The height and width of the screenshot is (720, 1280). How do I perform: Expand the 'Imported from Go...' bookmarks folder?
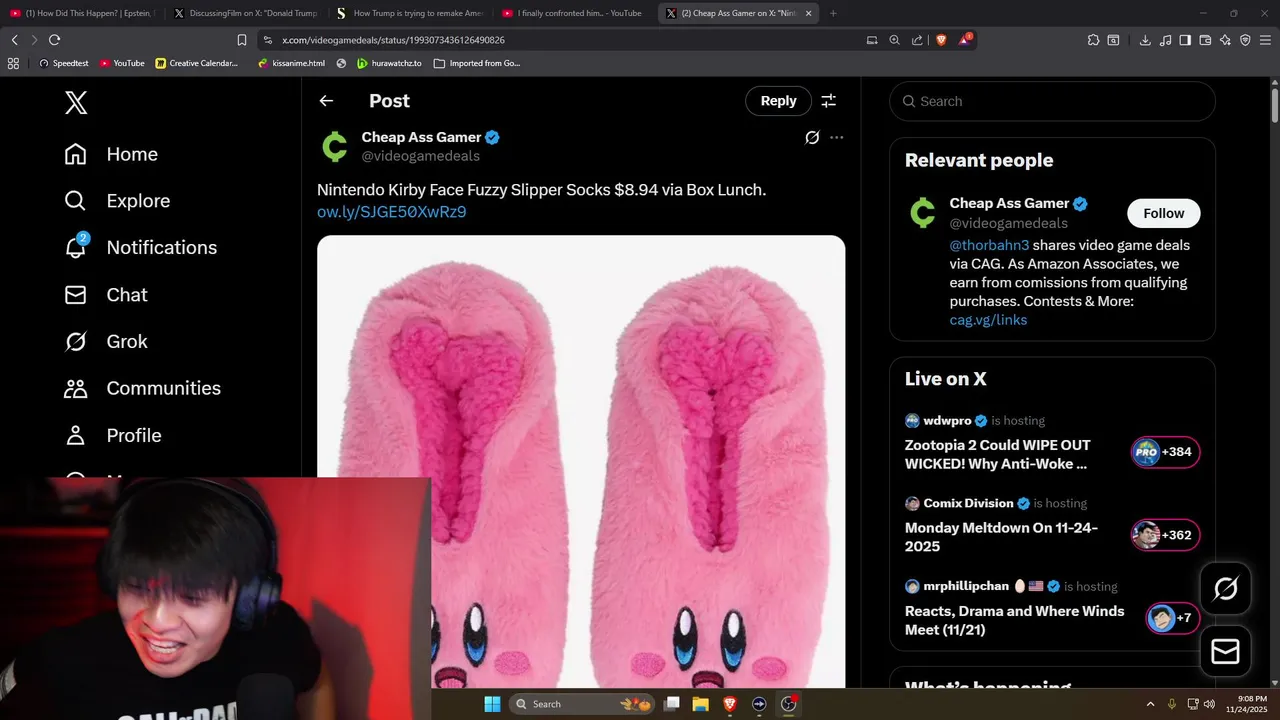pos(477,63)
